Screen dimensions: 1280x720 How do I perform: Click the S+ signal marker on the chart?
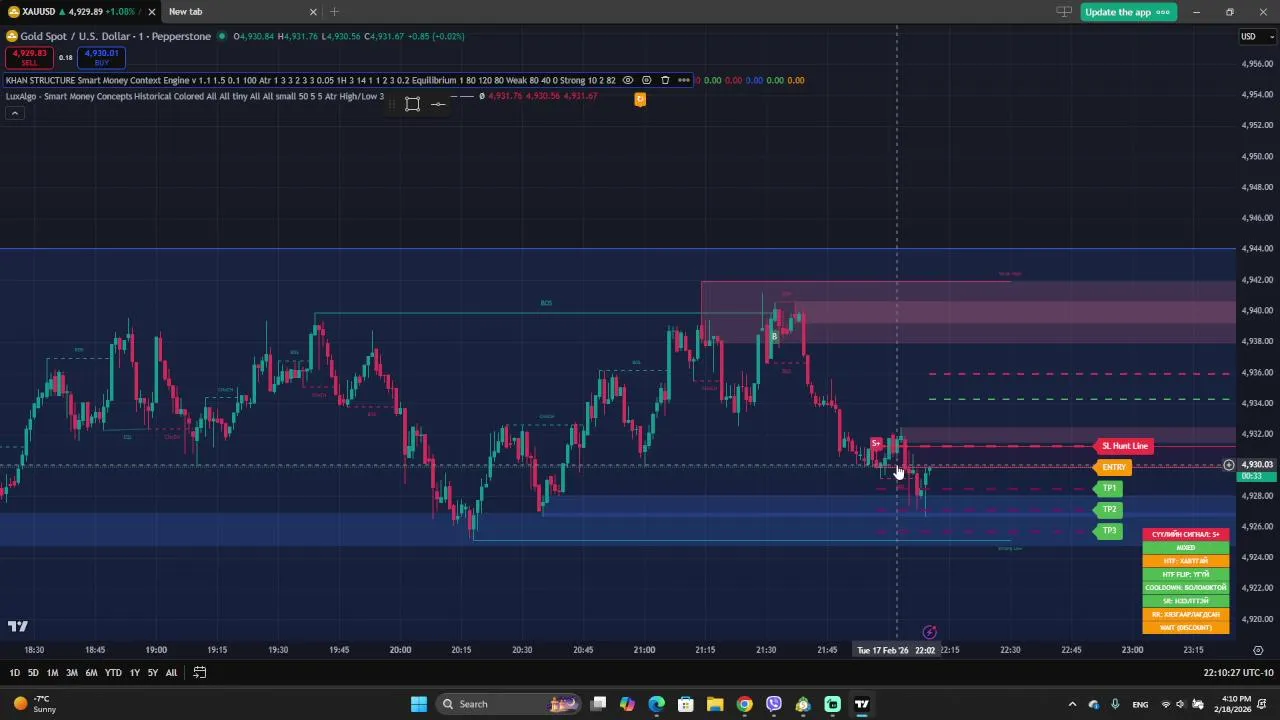876,443
